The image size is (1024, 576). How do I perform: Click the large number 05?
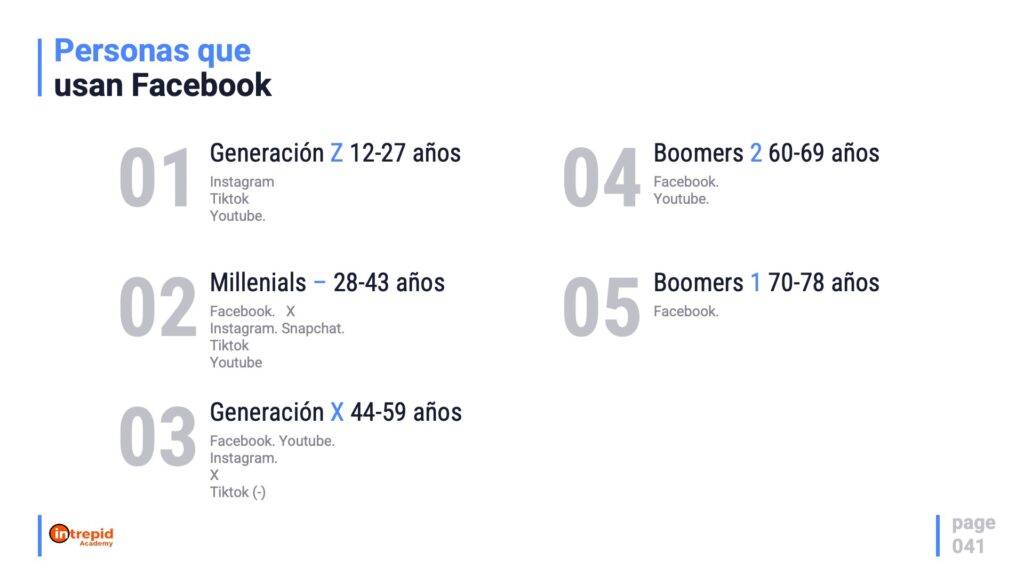pyautogui.click(x=600, y=308)
